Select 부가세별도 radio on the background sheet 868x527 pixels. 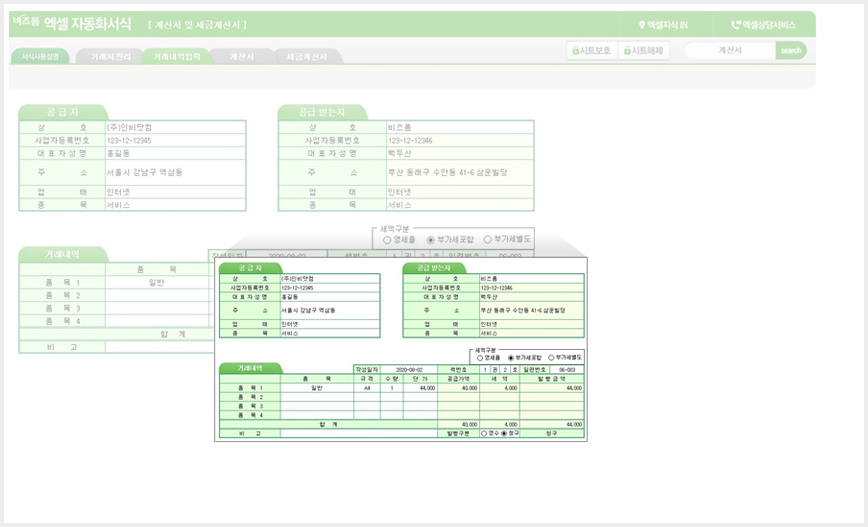(488, 240)
